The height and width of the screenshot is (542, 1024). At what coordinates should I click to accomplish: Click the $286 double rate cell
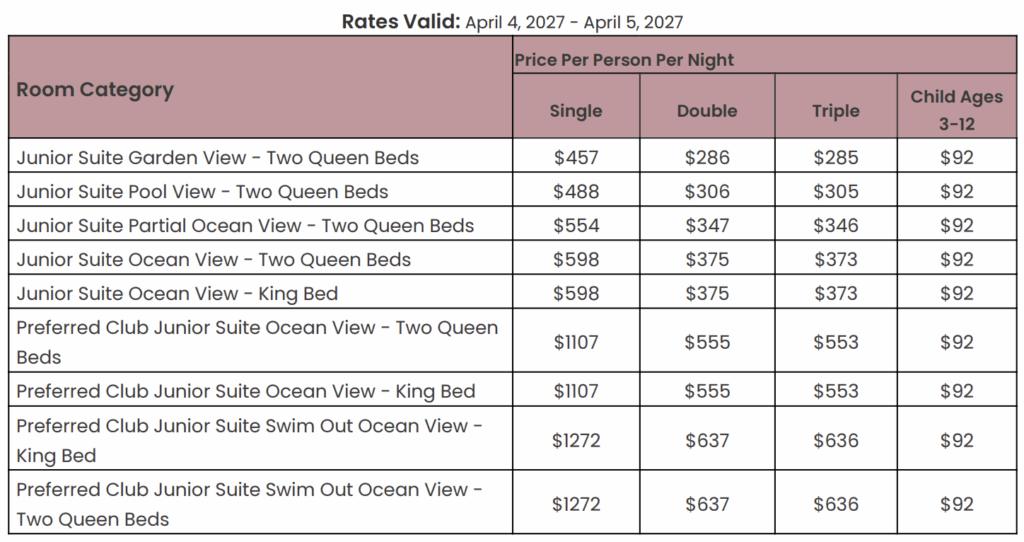tap(707, 157)
